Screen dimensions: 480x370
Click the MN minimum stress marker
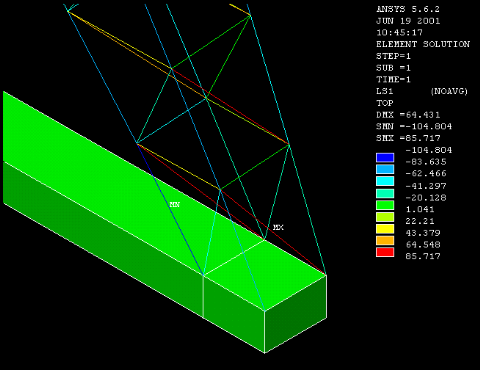[175, 204]
